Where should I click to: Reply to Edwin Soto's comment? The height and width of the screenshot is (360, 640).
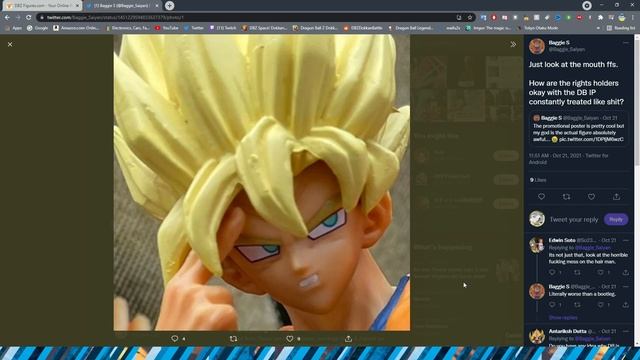[552, 272]
